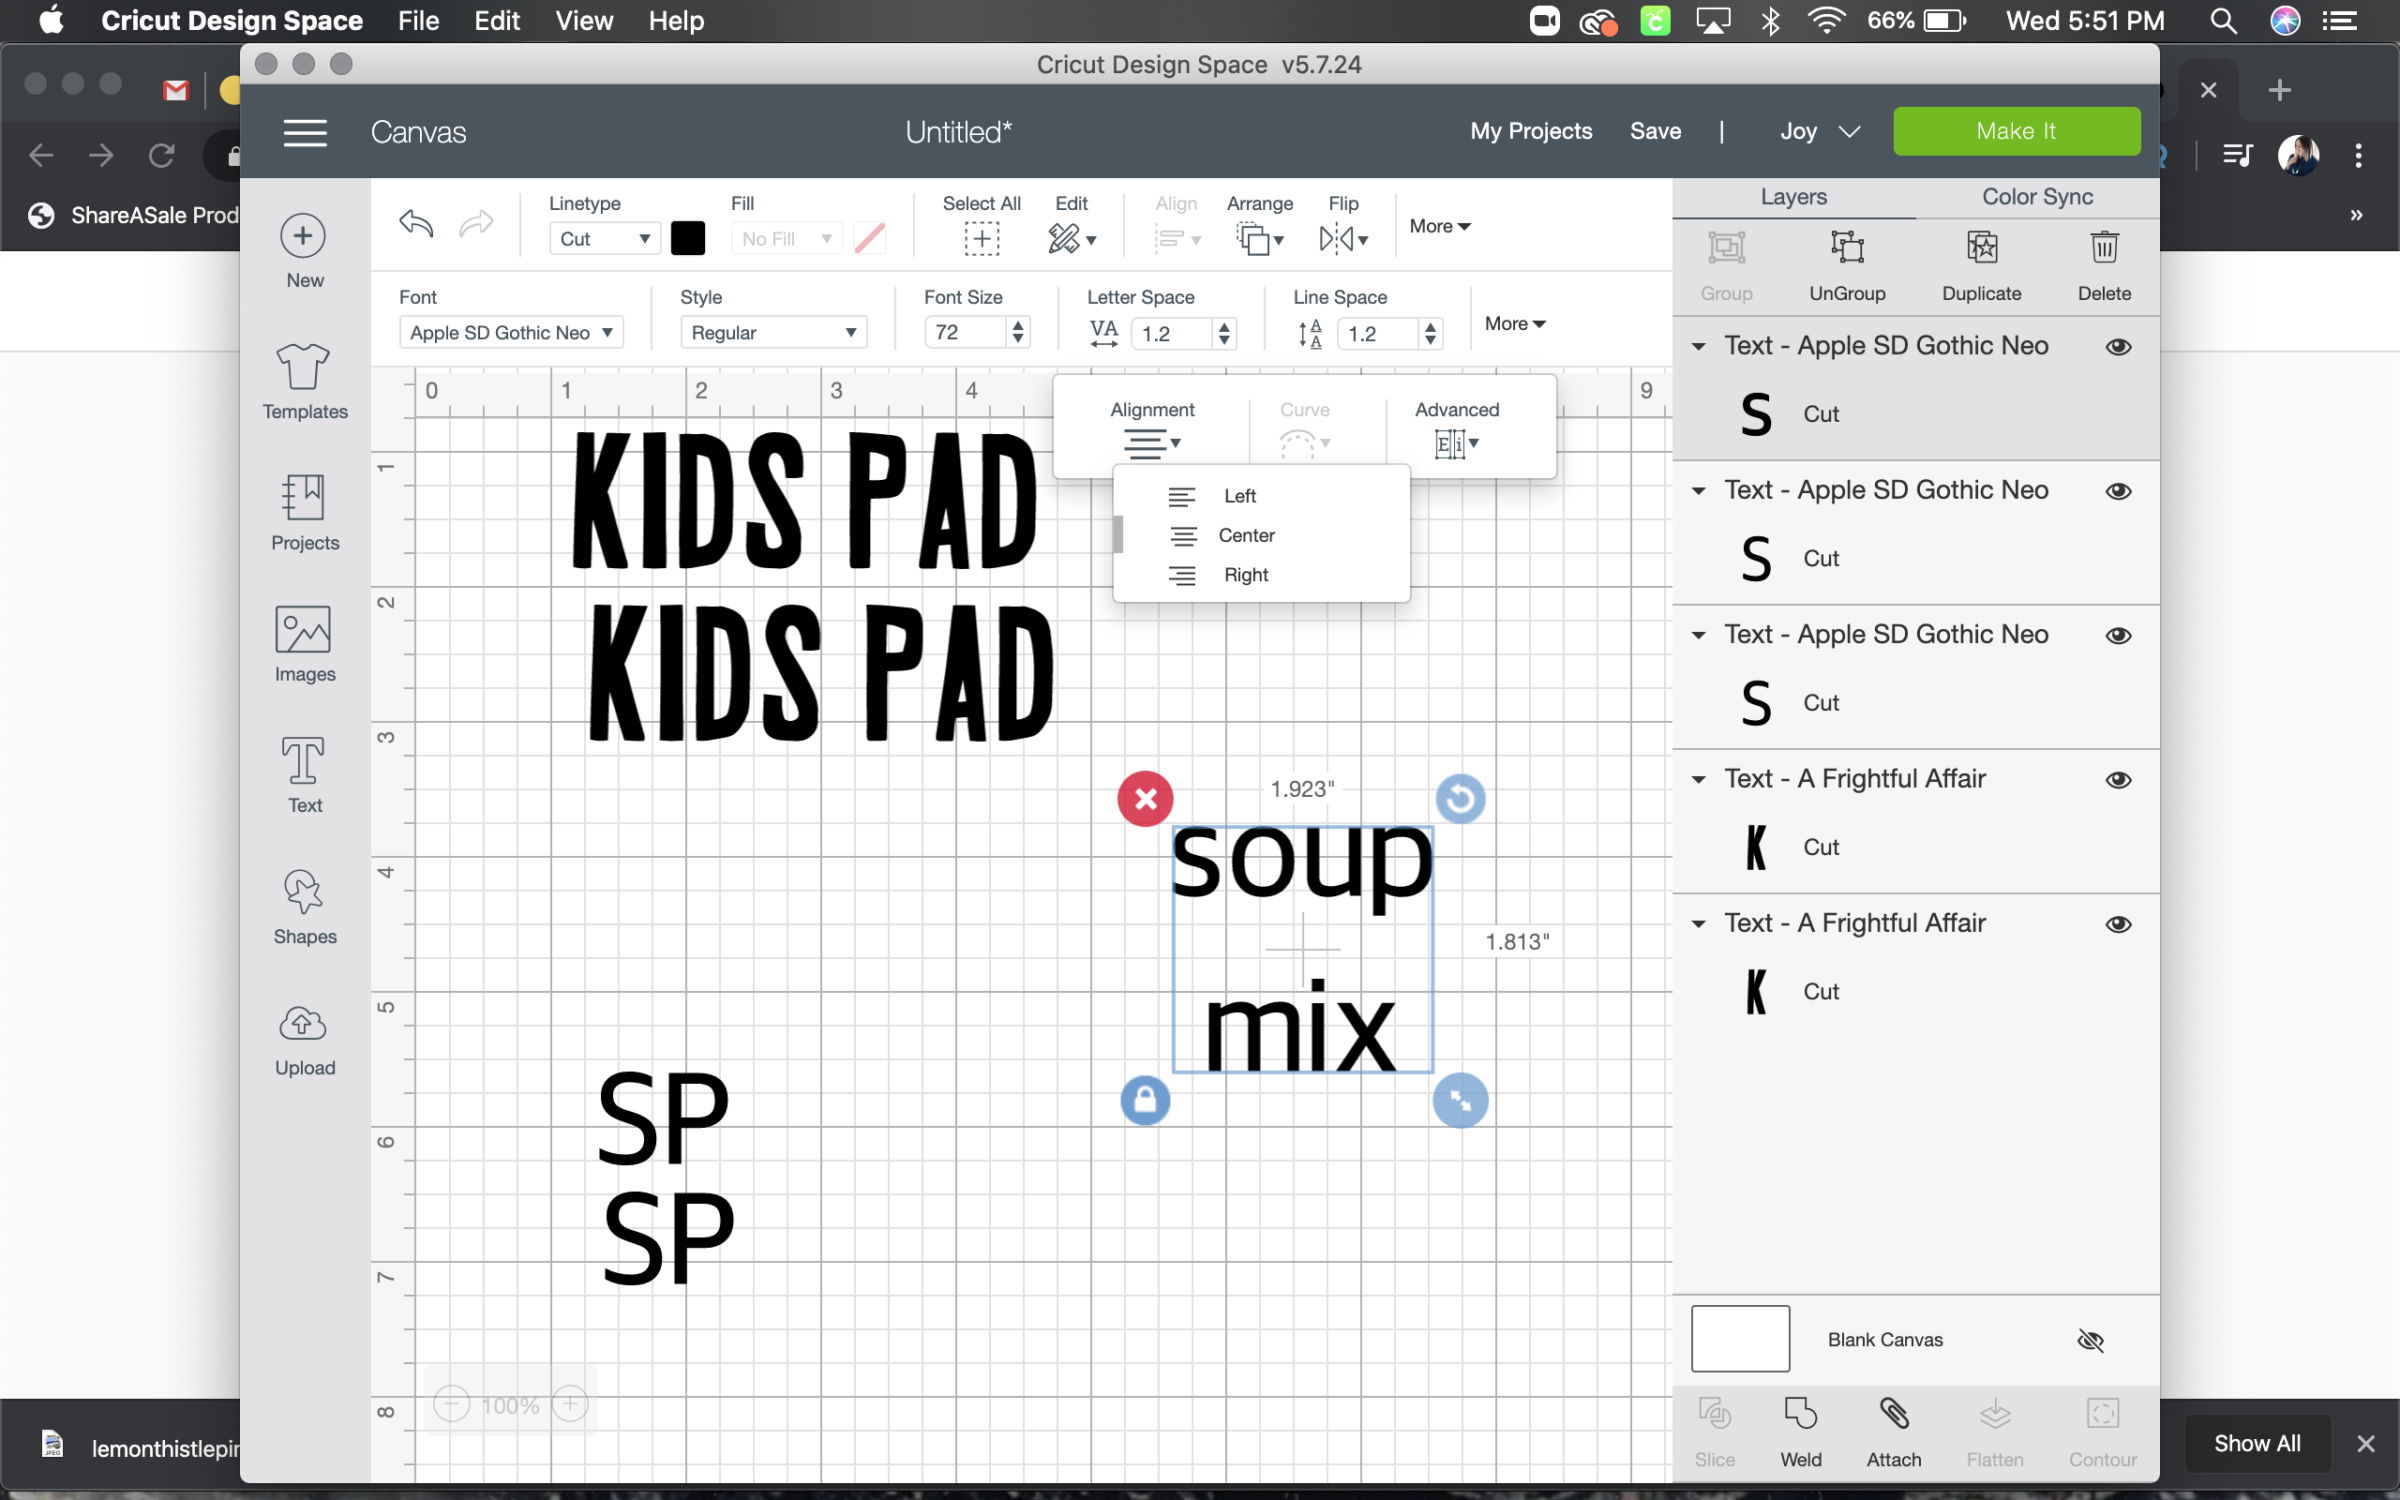Open the Alignment dropdown button
Screen dimensions: 2400x1500
[x=1152, y=443]
